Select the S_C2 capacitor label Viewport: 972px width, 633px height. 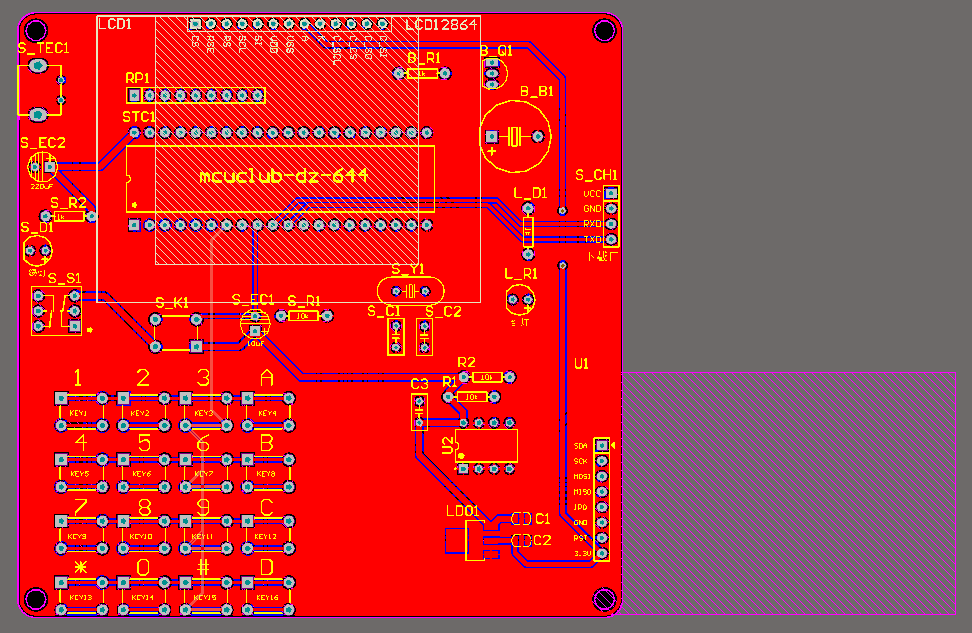[x=443, y=312]
